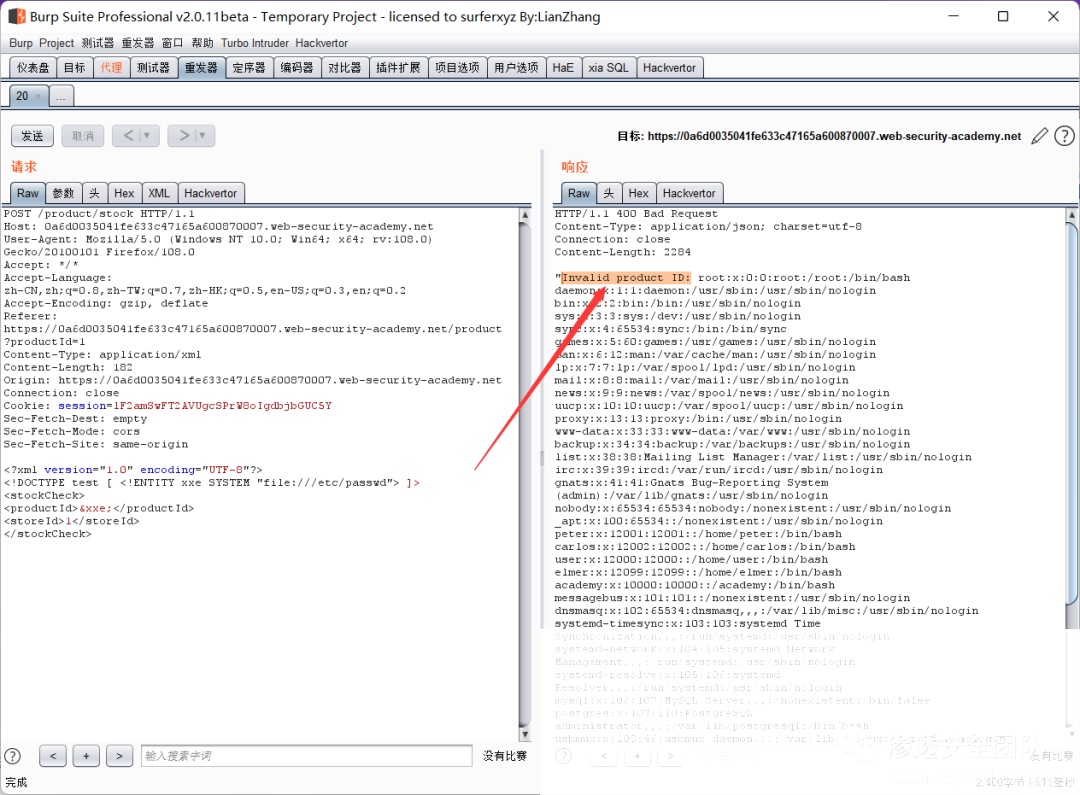
Task: Click the 发送 send button
Action: tap(32, 136)
